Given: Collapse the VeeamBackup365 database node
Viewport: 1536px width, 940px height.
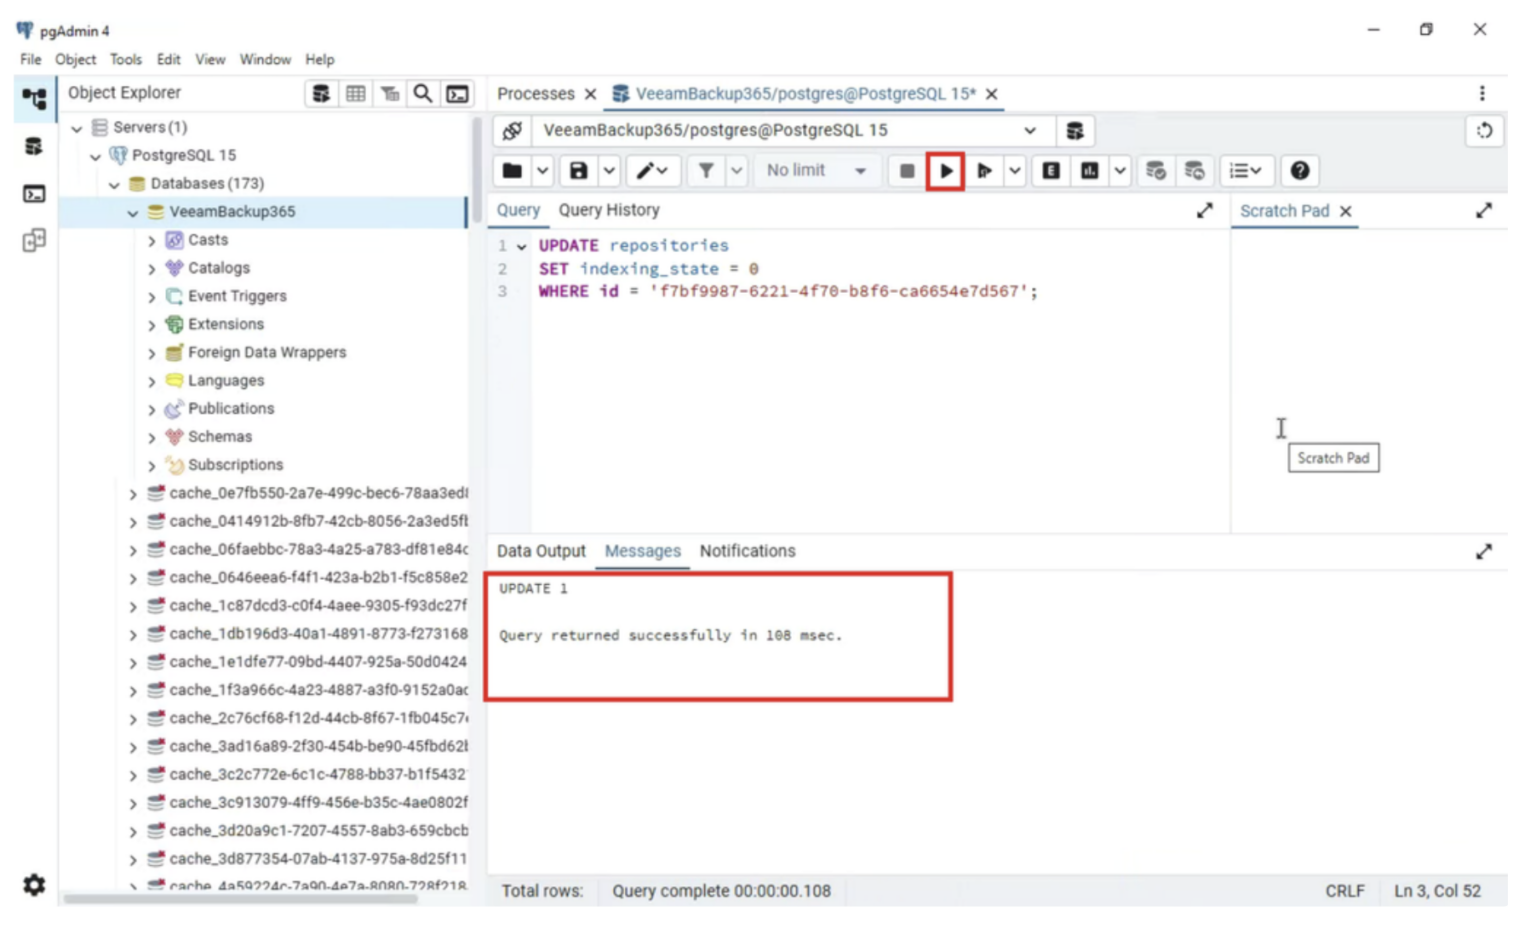Looking at the screenshot, I should pos(132,212).
